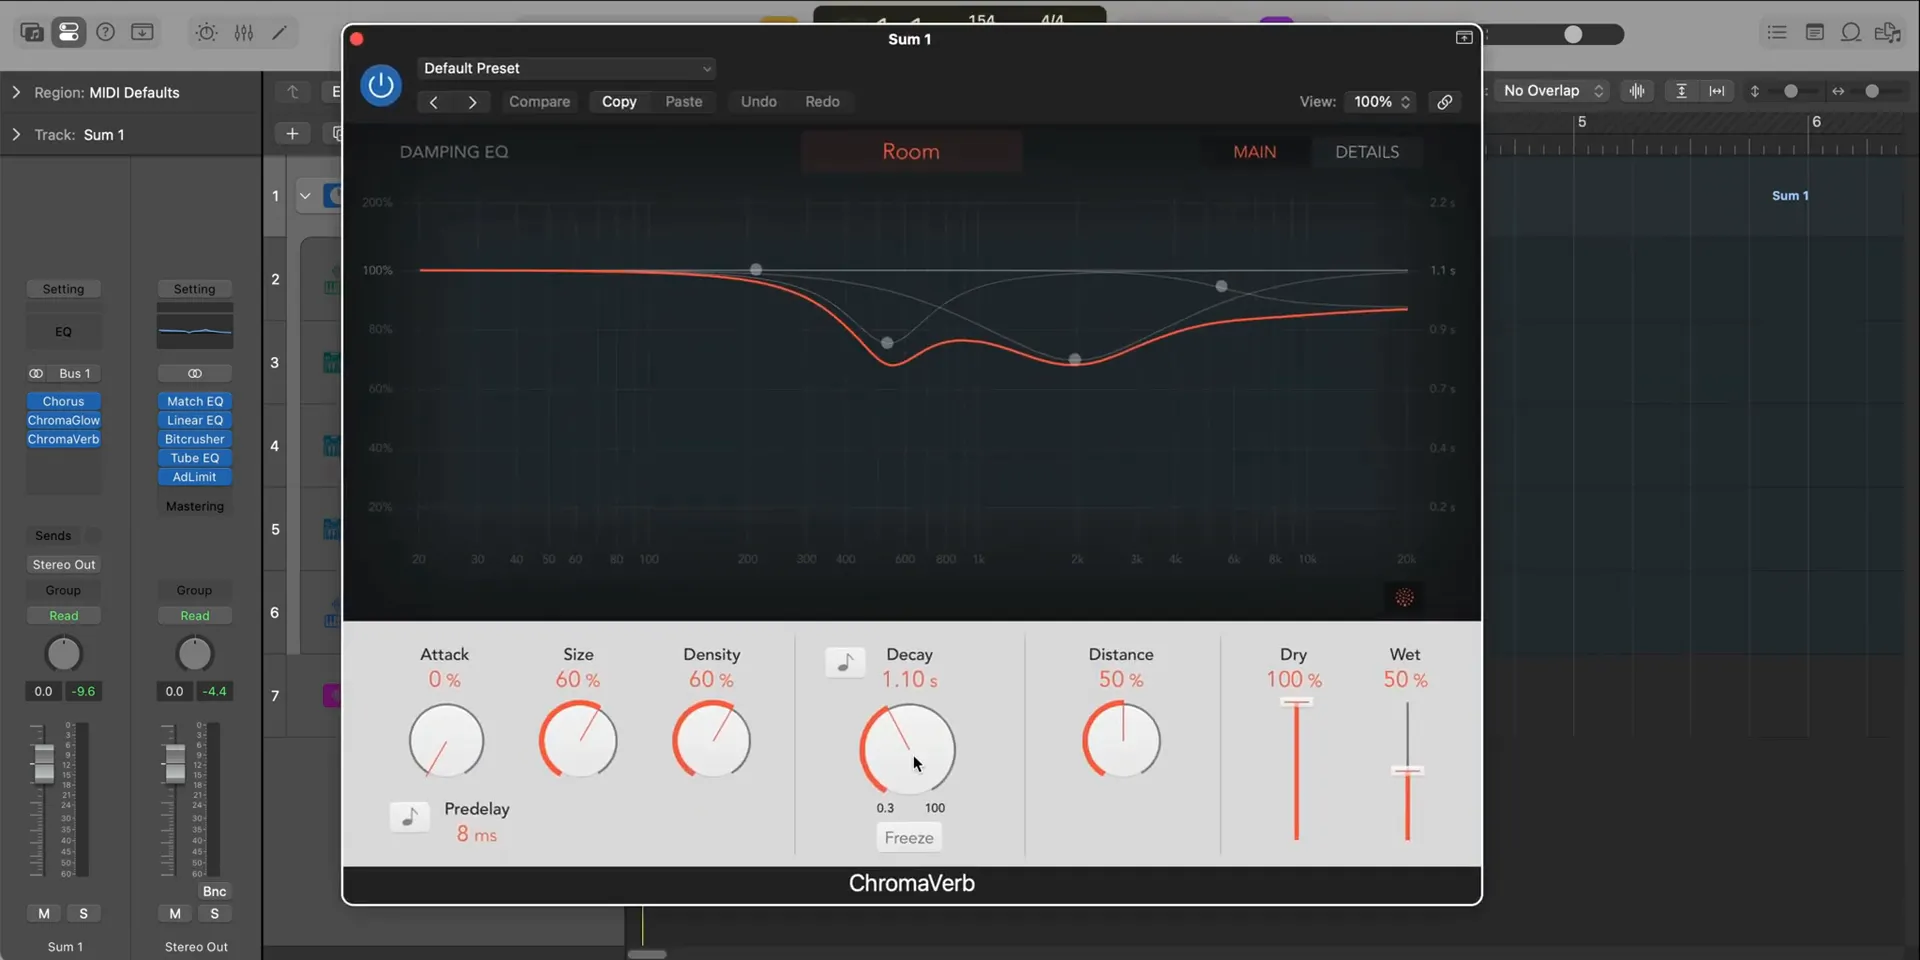
Task: Toggle the Inspector icon in toolbar
Action: pos(69,32)
